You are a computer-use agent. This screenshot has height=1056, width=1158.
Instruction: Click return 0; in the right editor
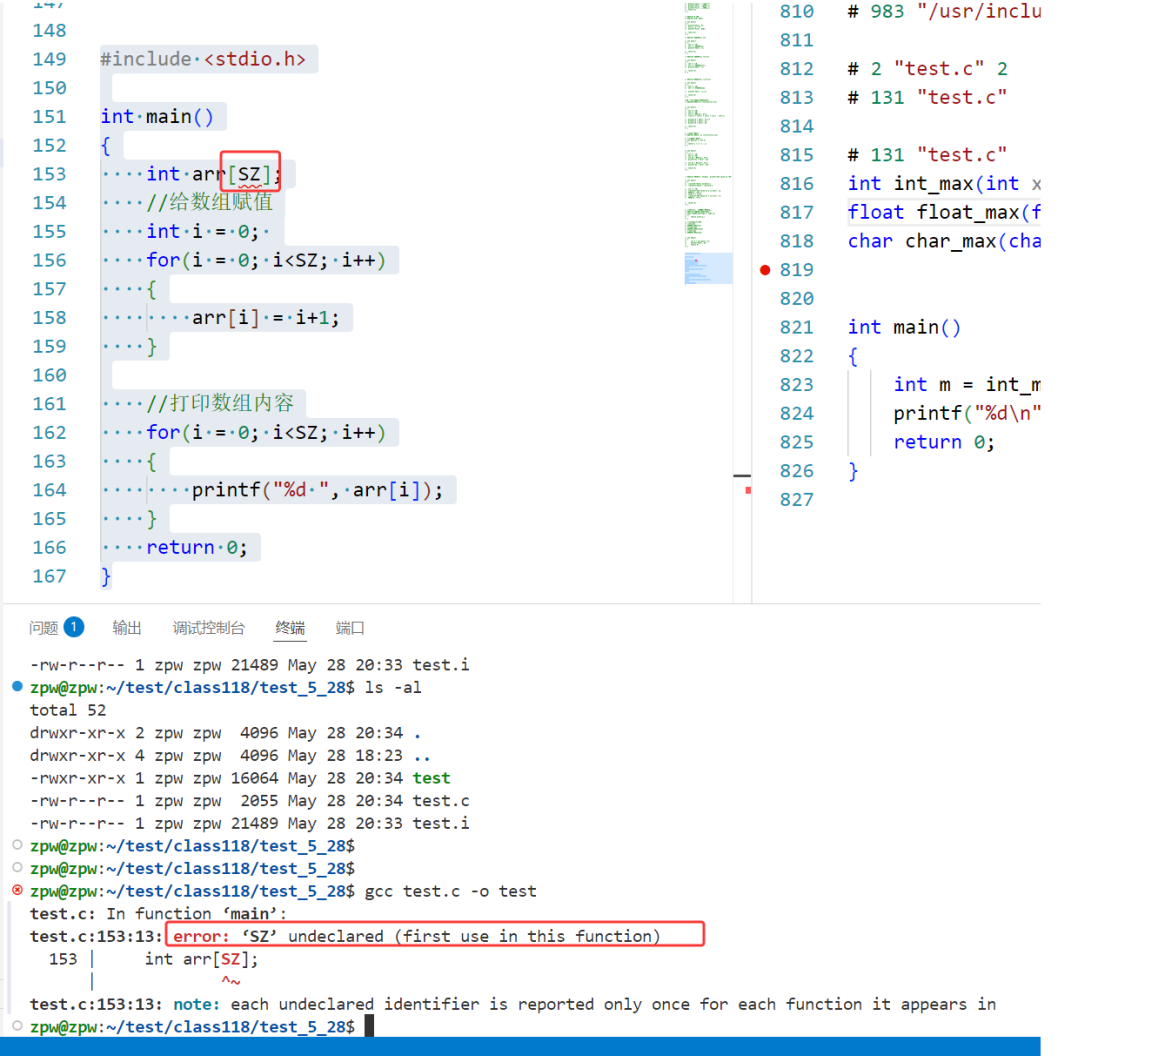pos(944,442)
